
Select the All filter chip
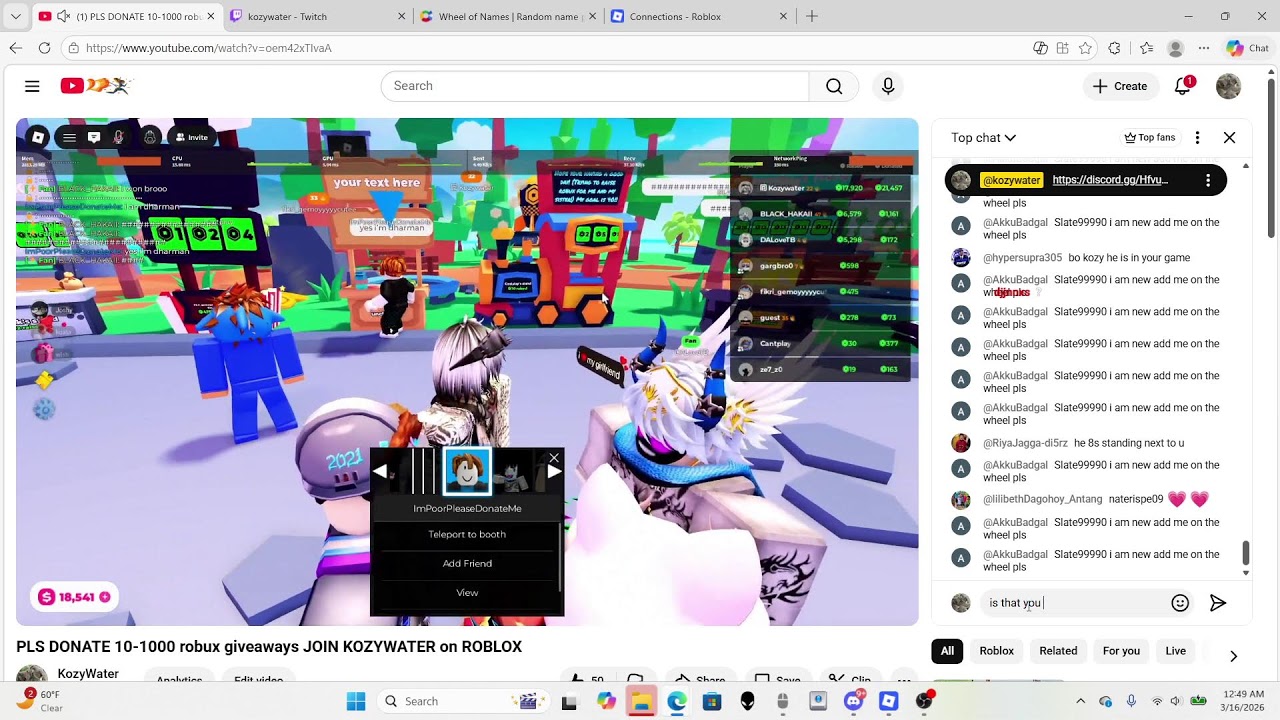tap(947, 651)
